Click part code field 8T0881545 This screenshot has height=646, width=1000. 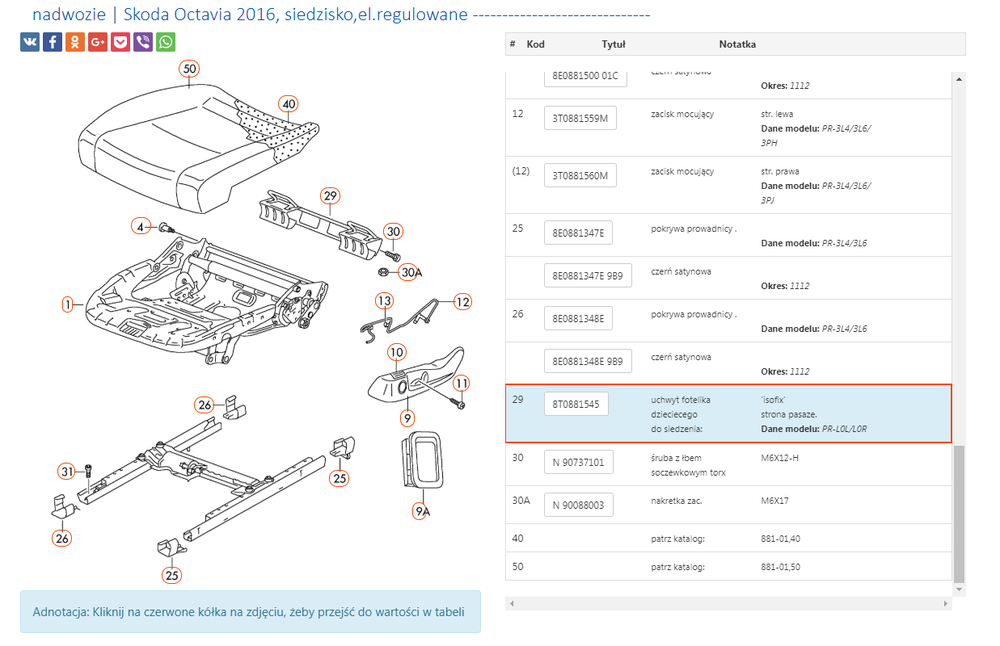click(x=576, y=405)
